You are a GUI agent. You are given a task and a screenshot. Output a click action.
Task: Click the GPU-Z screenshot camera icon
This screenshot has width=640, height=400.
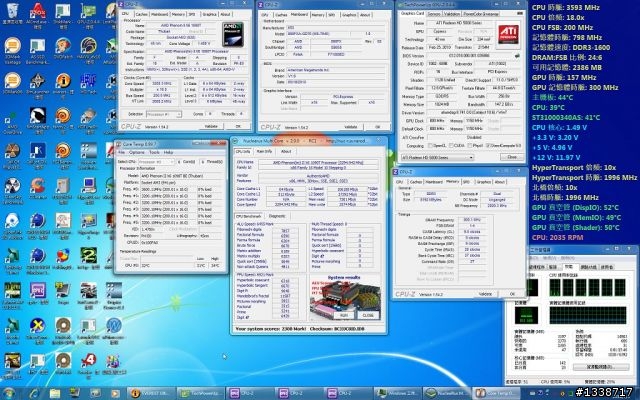[x=520, y=13]
